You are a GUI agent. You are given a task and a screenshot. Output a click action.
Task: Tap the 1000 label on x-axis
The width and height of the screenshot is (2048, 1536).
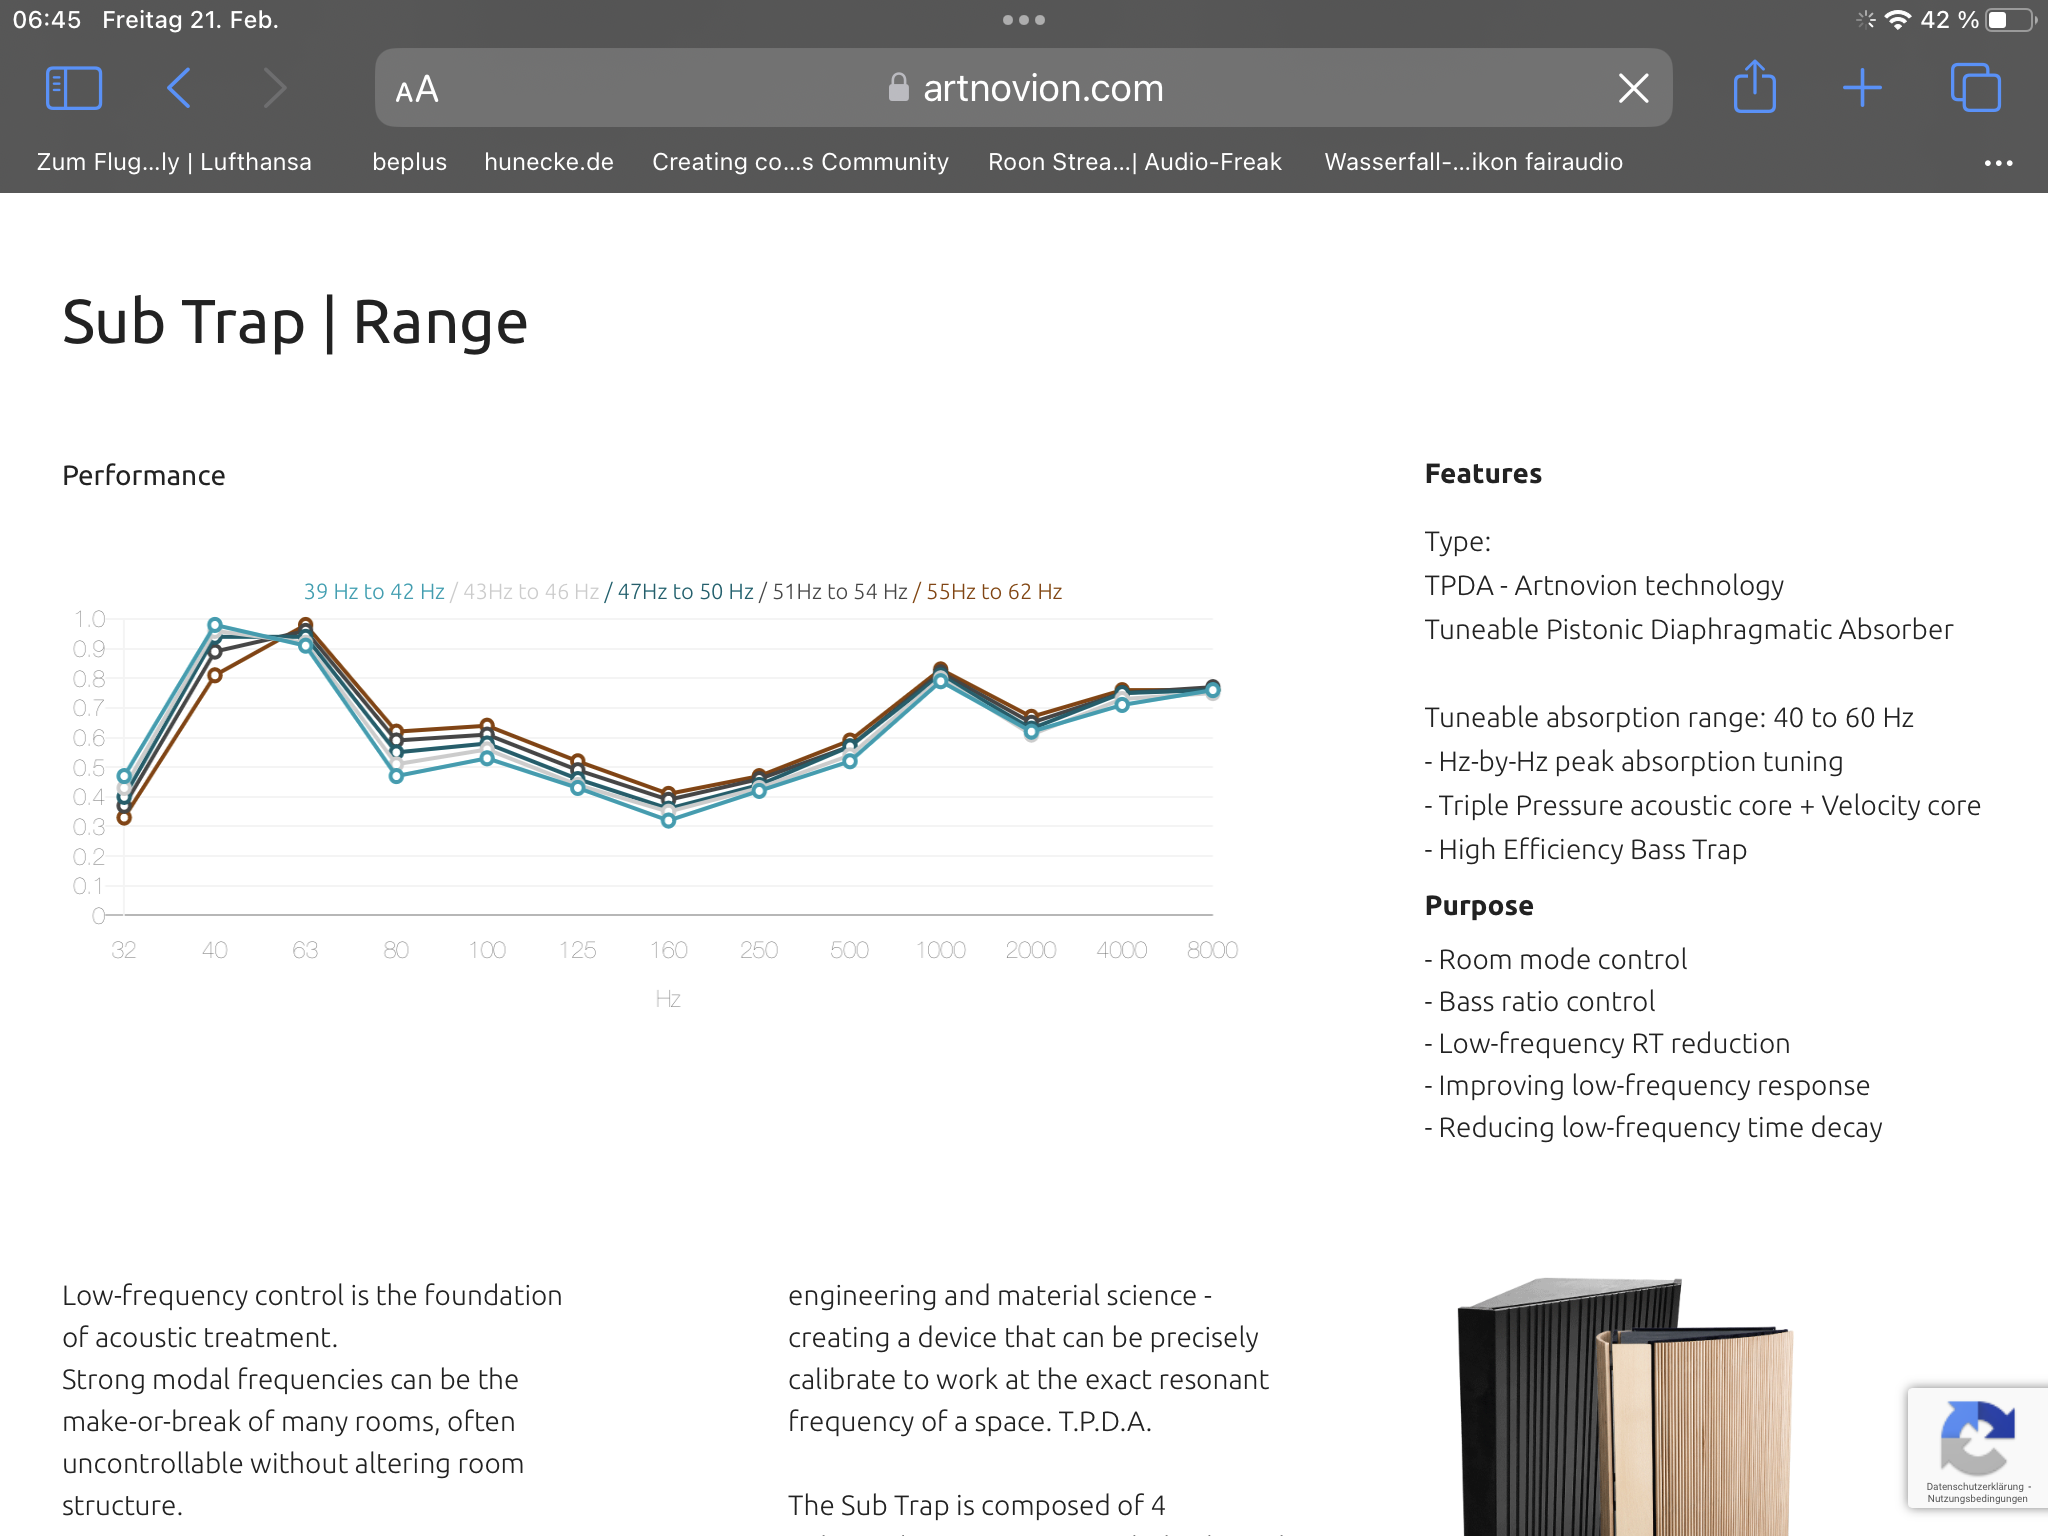click(x=940, y=950)
